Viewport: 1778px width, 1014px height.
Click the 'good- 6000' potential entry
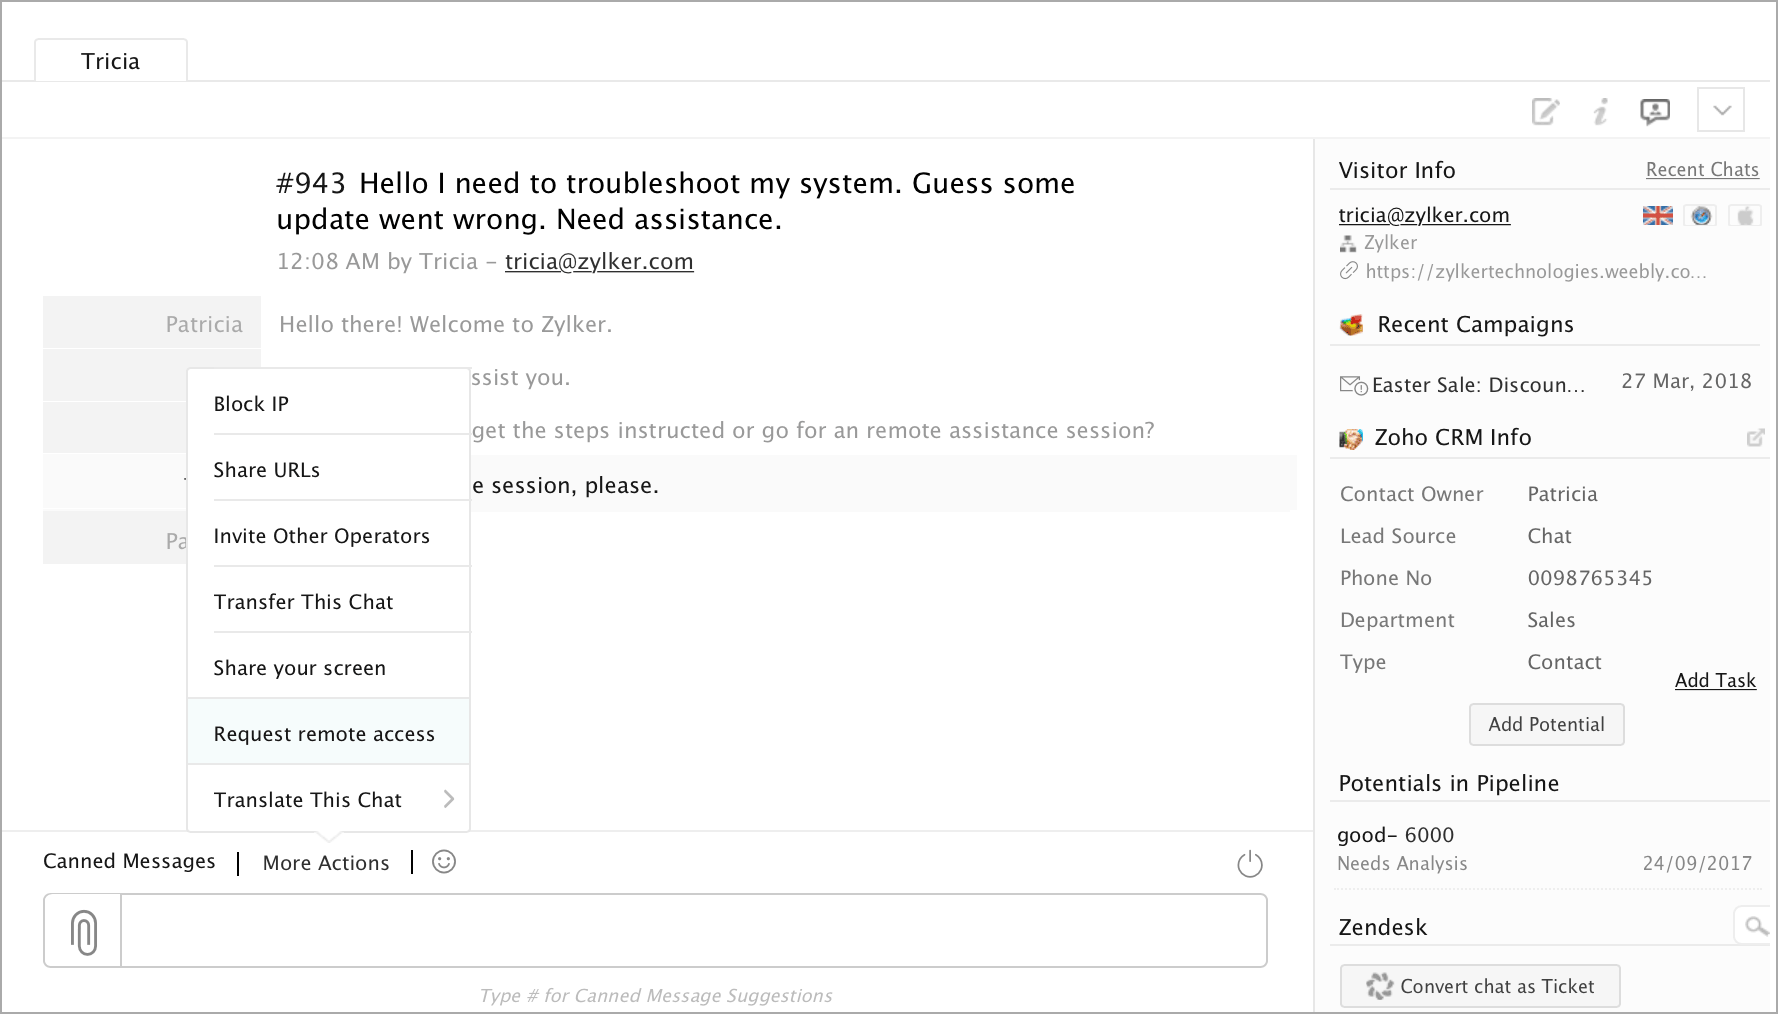click(1396, 835)
